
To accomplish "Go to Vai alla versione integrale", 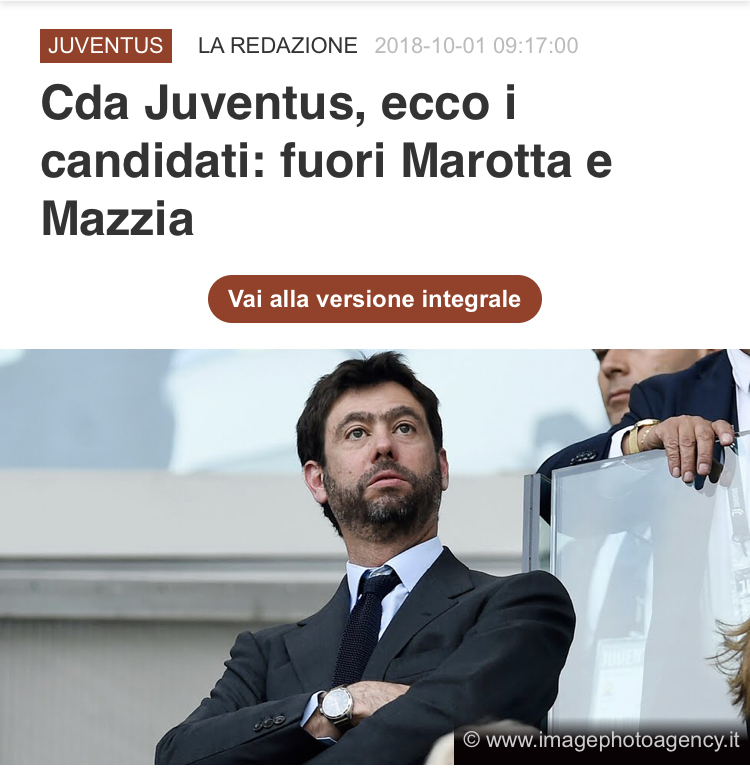I will [375, 299].
